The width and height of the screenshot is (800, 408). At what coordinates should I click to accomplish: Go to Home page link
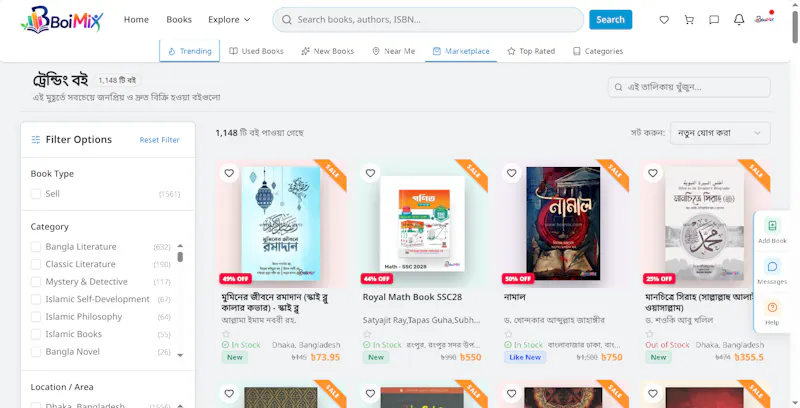point(136,20)
